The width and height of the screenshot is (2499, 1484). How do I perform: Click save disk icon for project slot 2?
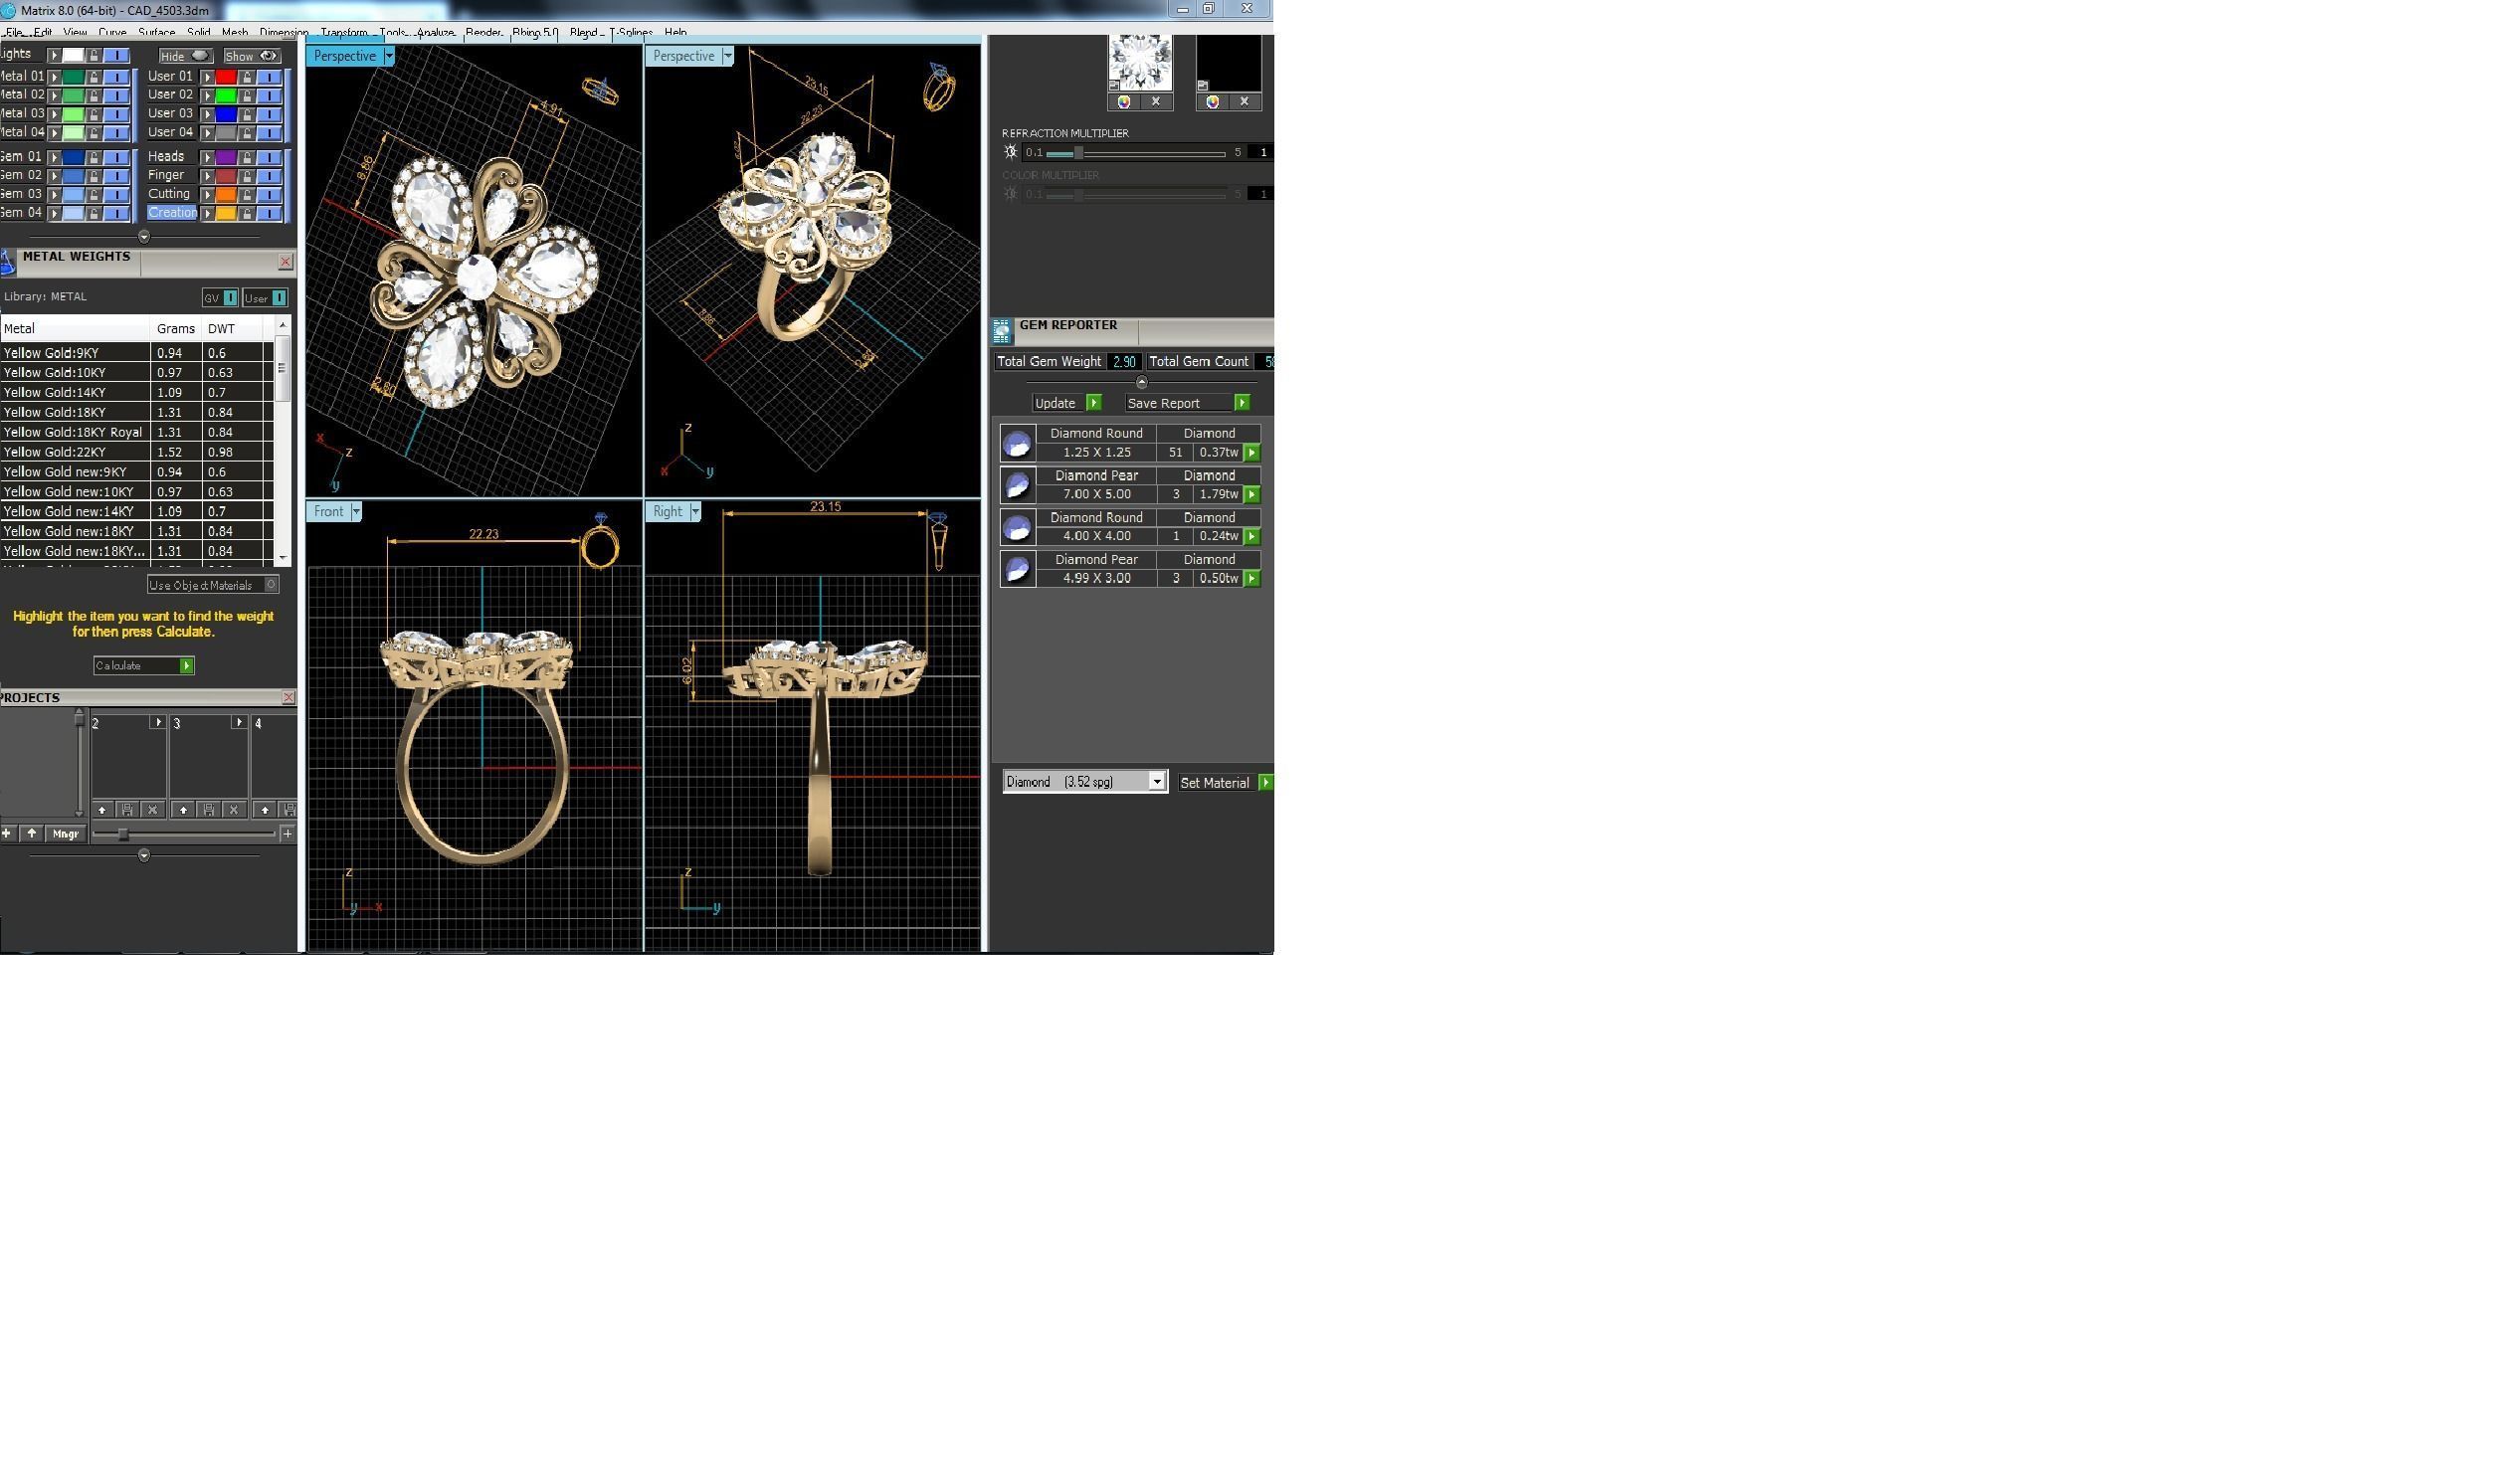click(127, 810)
